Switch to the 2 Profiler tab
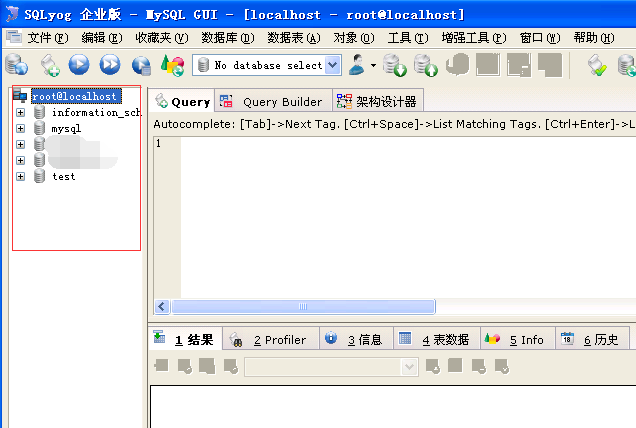This screenshot has width=636, height=428. pyautogui.click(x=271, y=340)
